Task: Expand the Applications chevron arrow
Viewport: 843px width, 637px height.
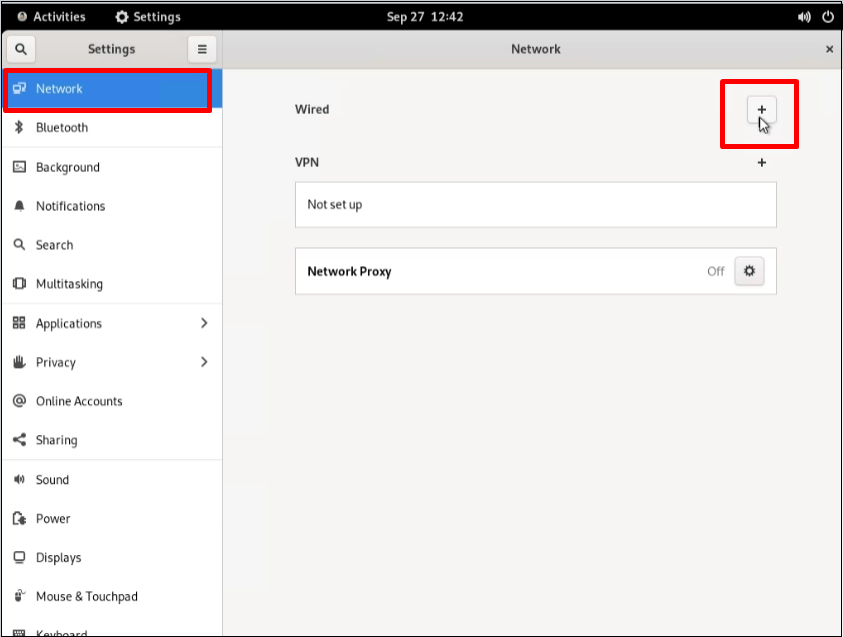Action: coord(204,323)
